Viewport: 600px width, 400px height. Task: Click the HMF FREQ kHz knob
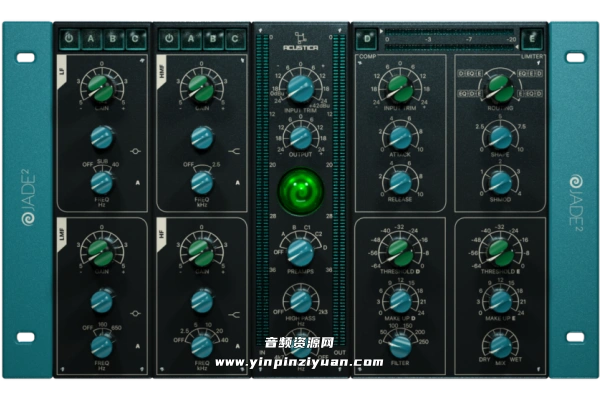(x=202, y=183)
